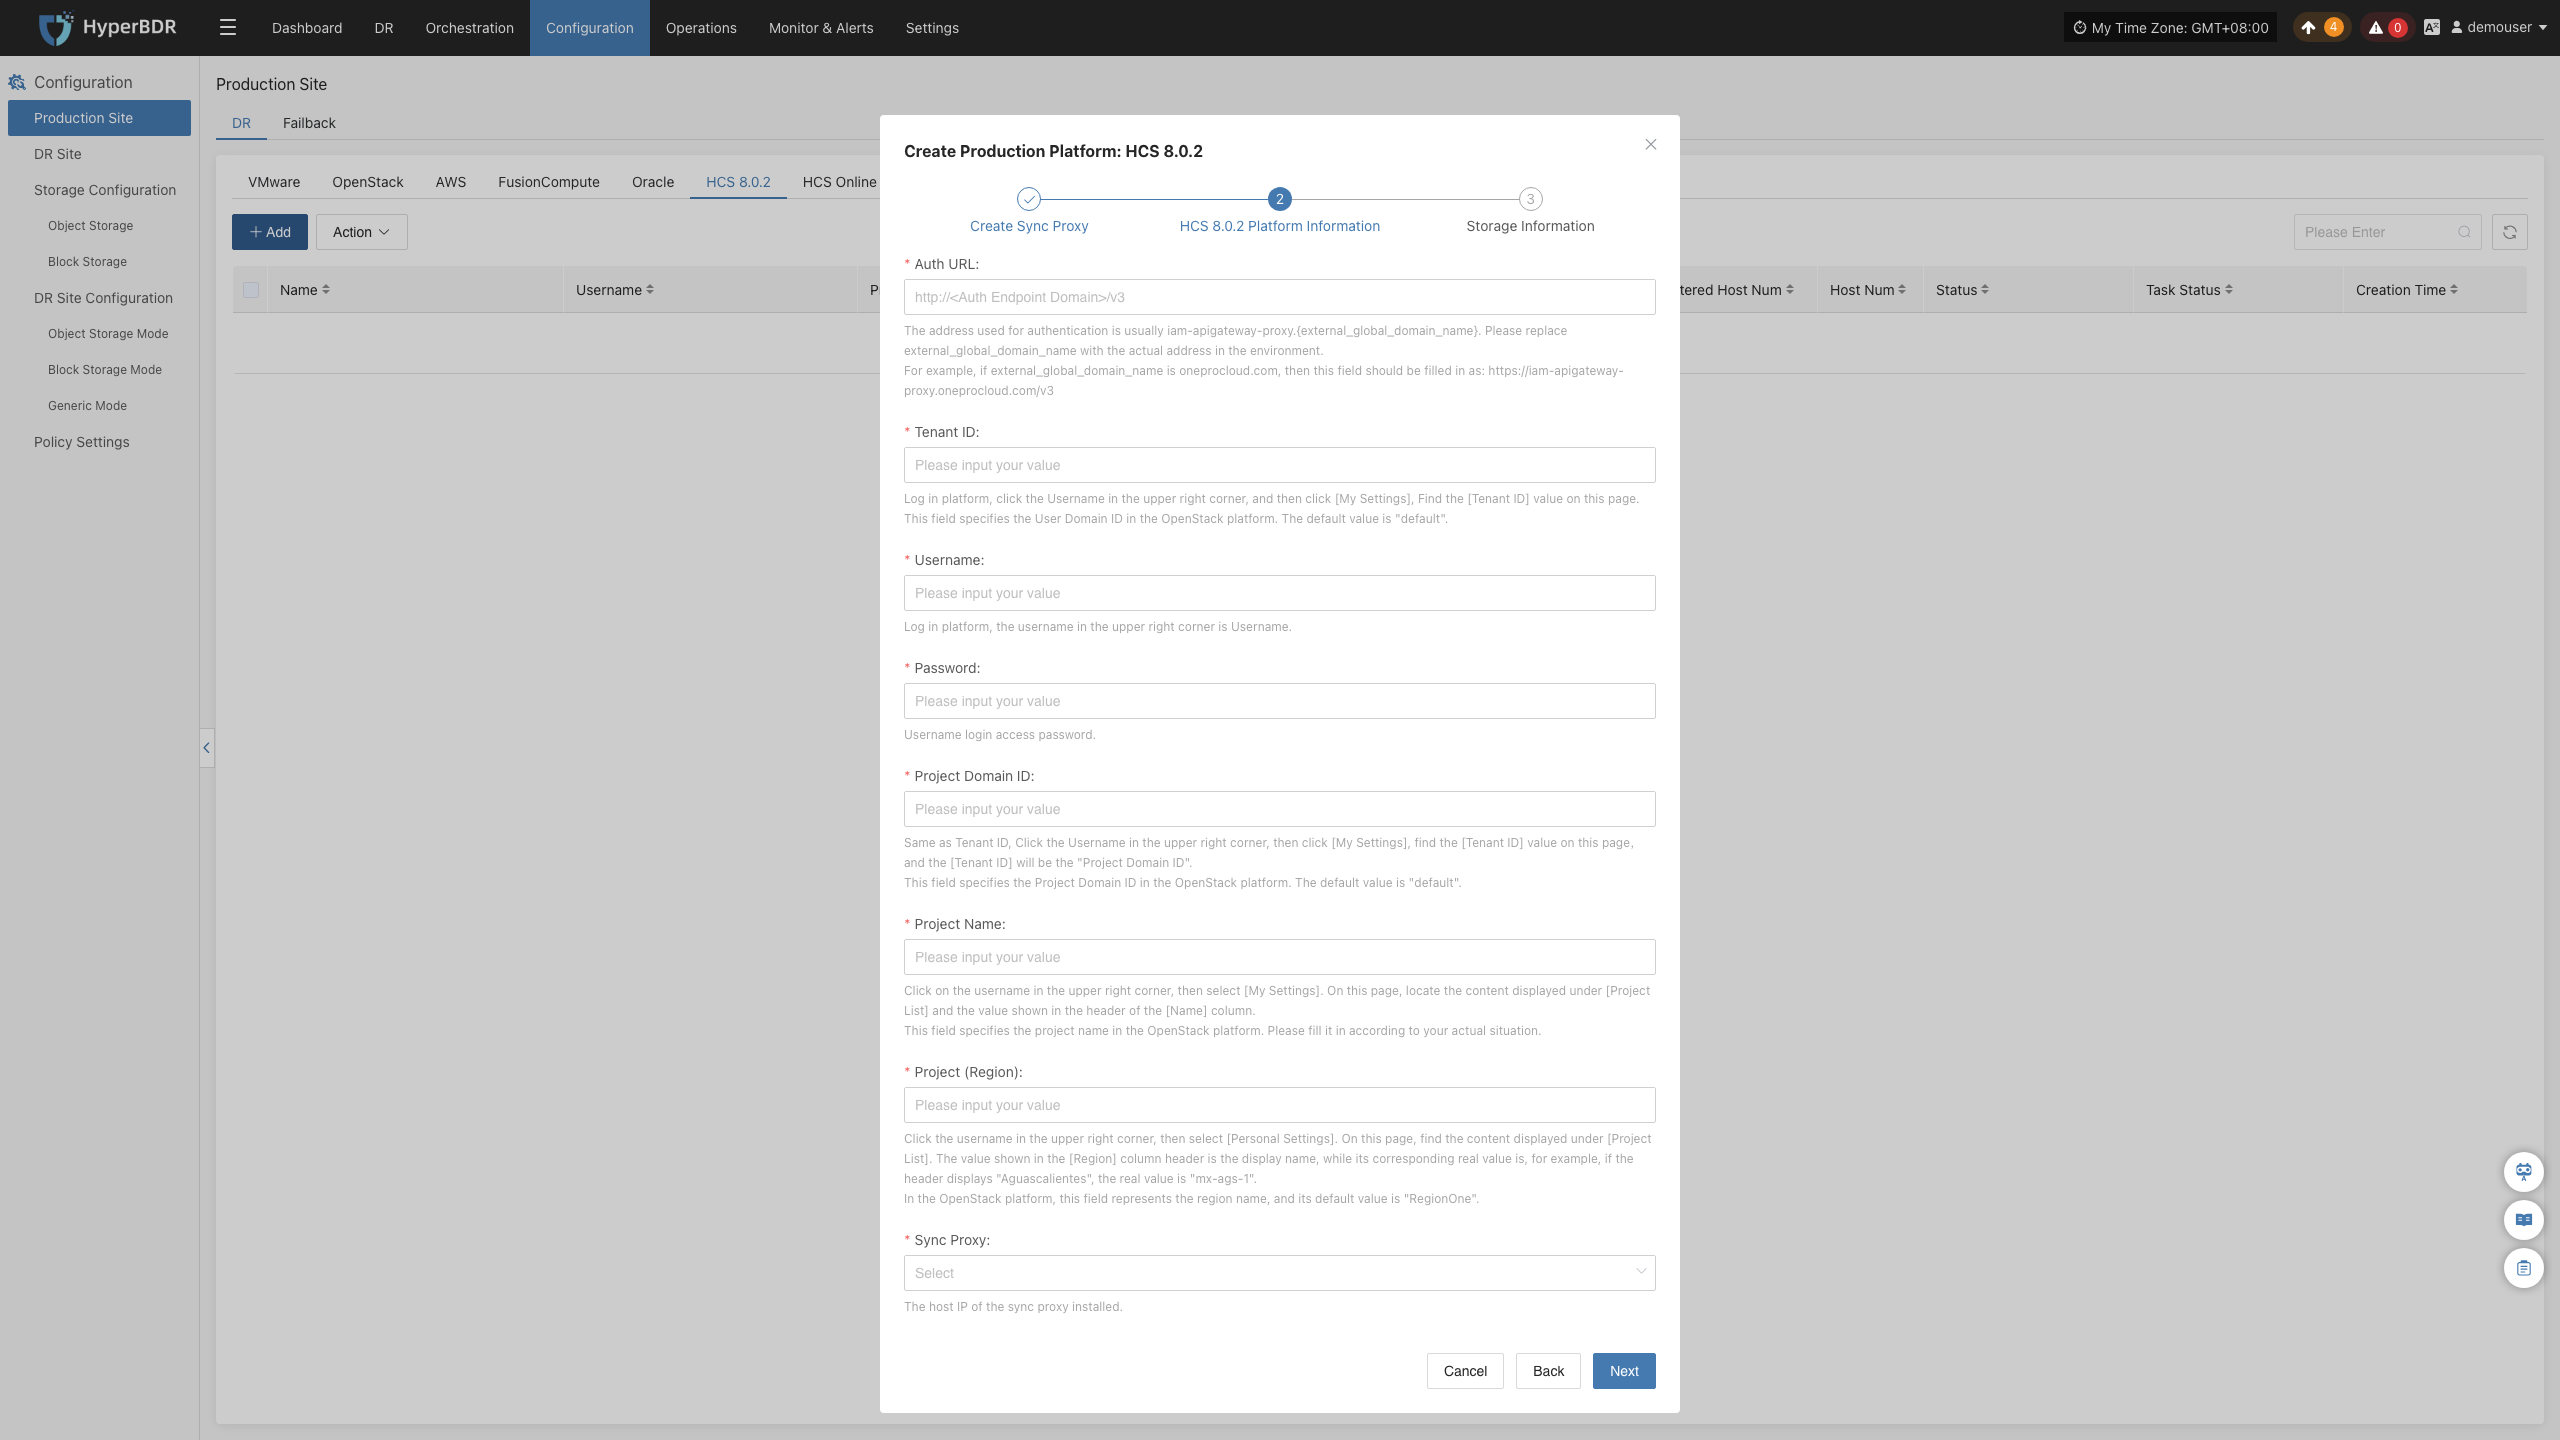
Task: Sort by Username column arrows
Action: pos(650,290)
